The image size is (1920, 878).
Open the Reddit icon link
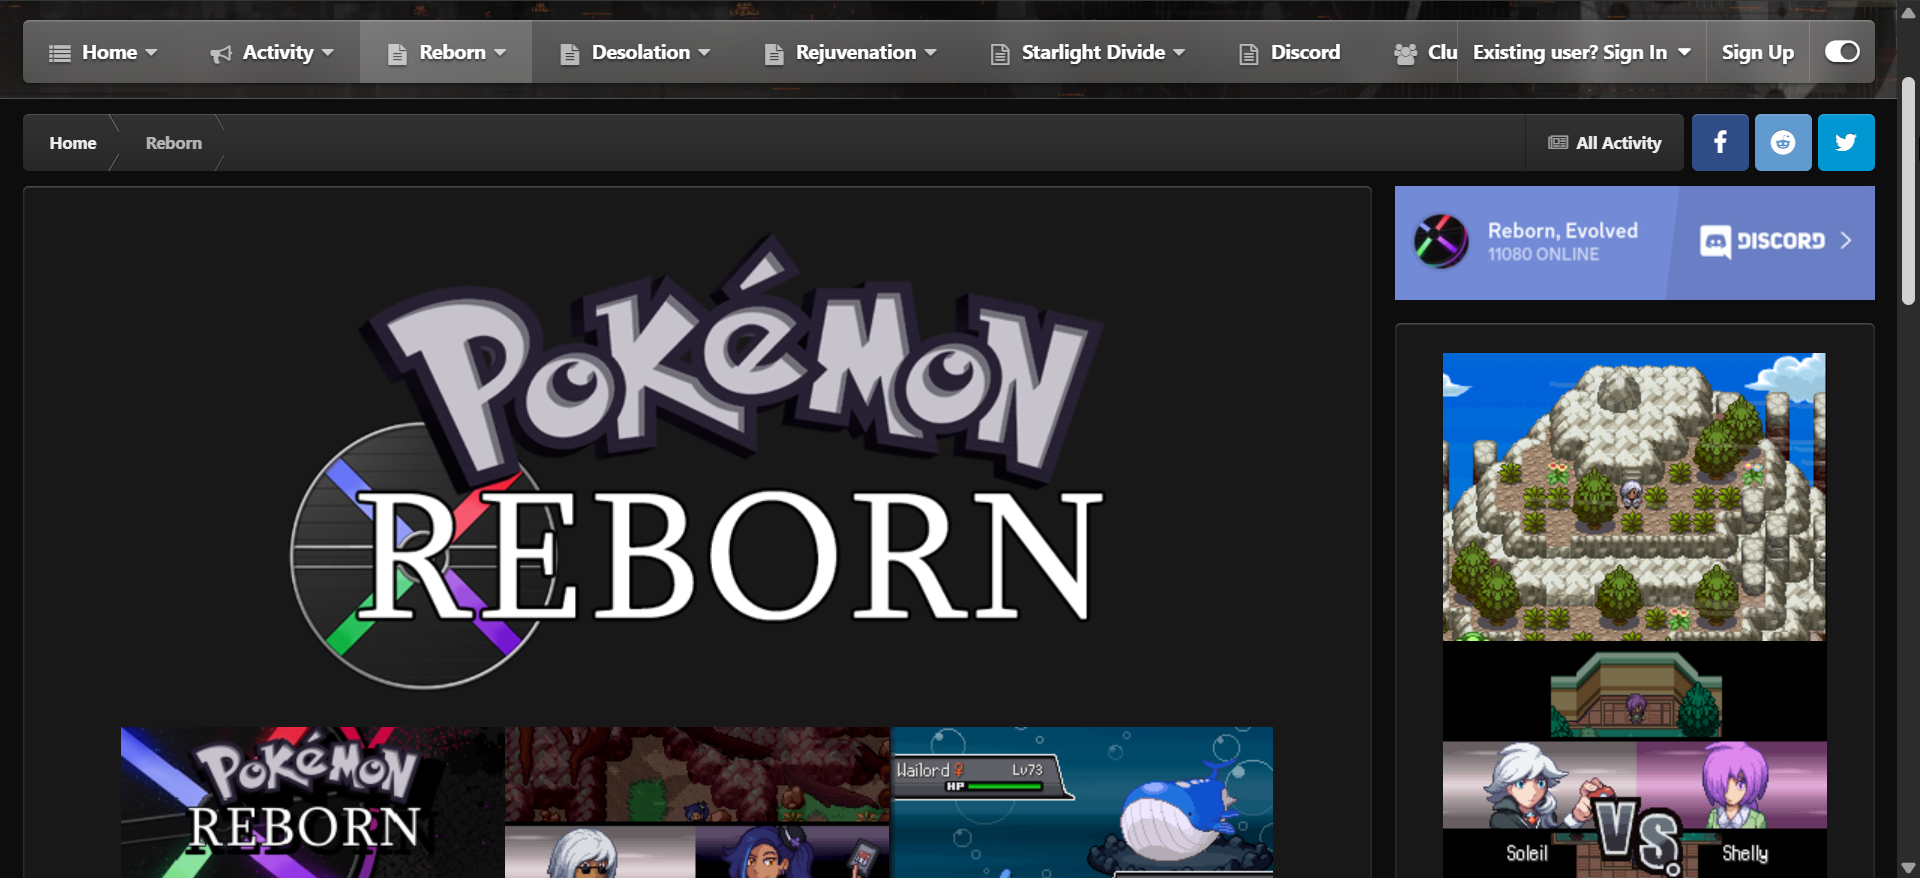1782,143
